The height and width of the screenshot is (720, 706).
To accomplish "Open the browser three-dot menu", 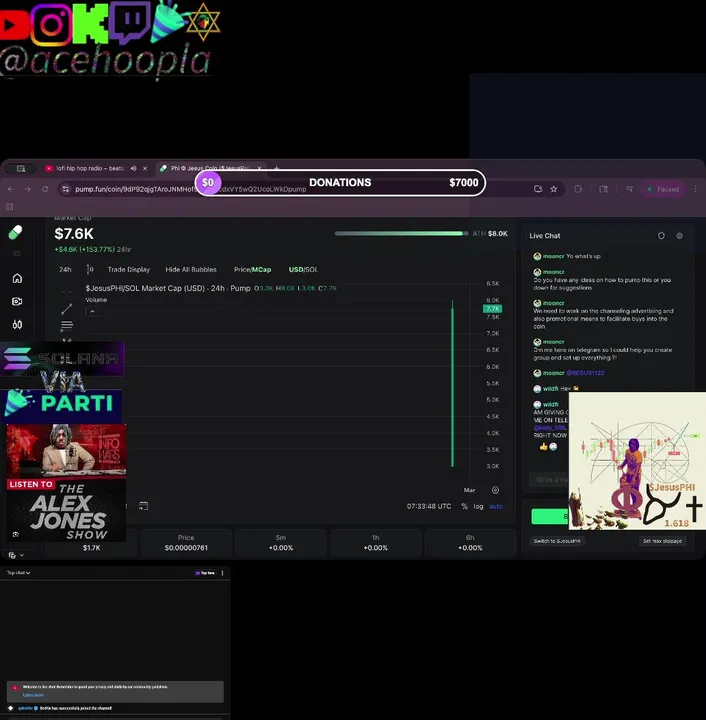I will tap(695, 189).
